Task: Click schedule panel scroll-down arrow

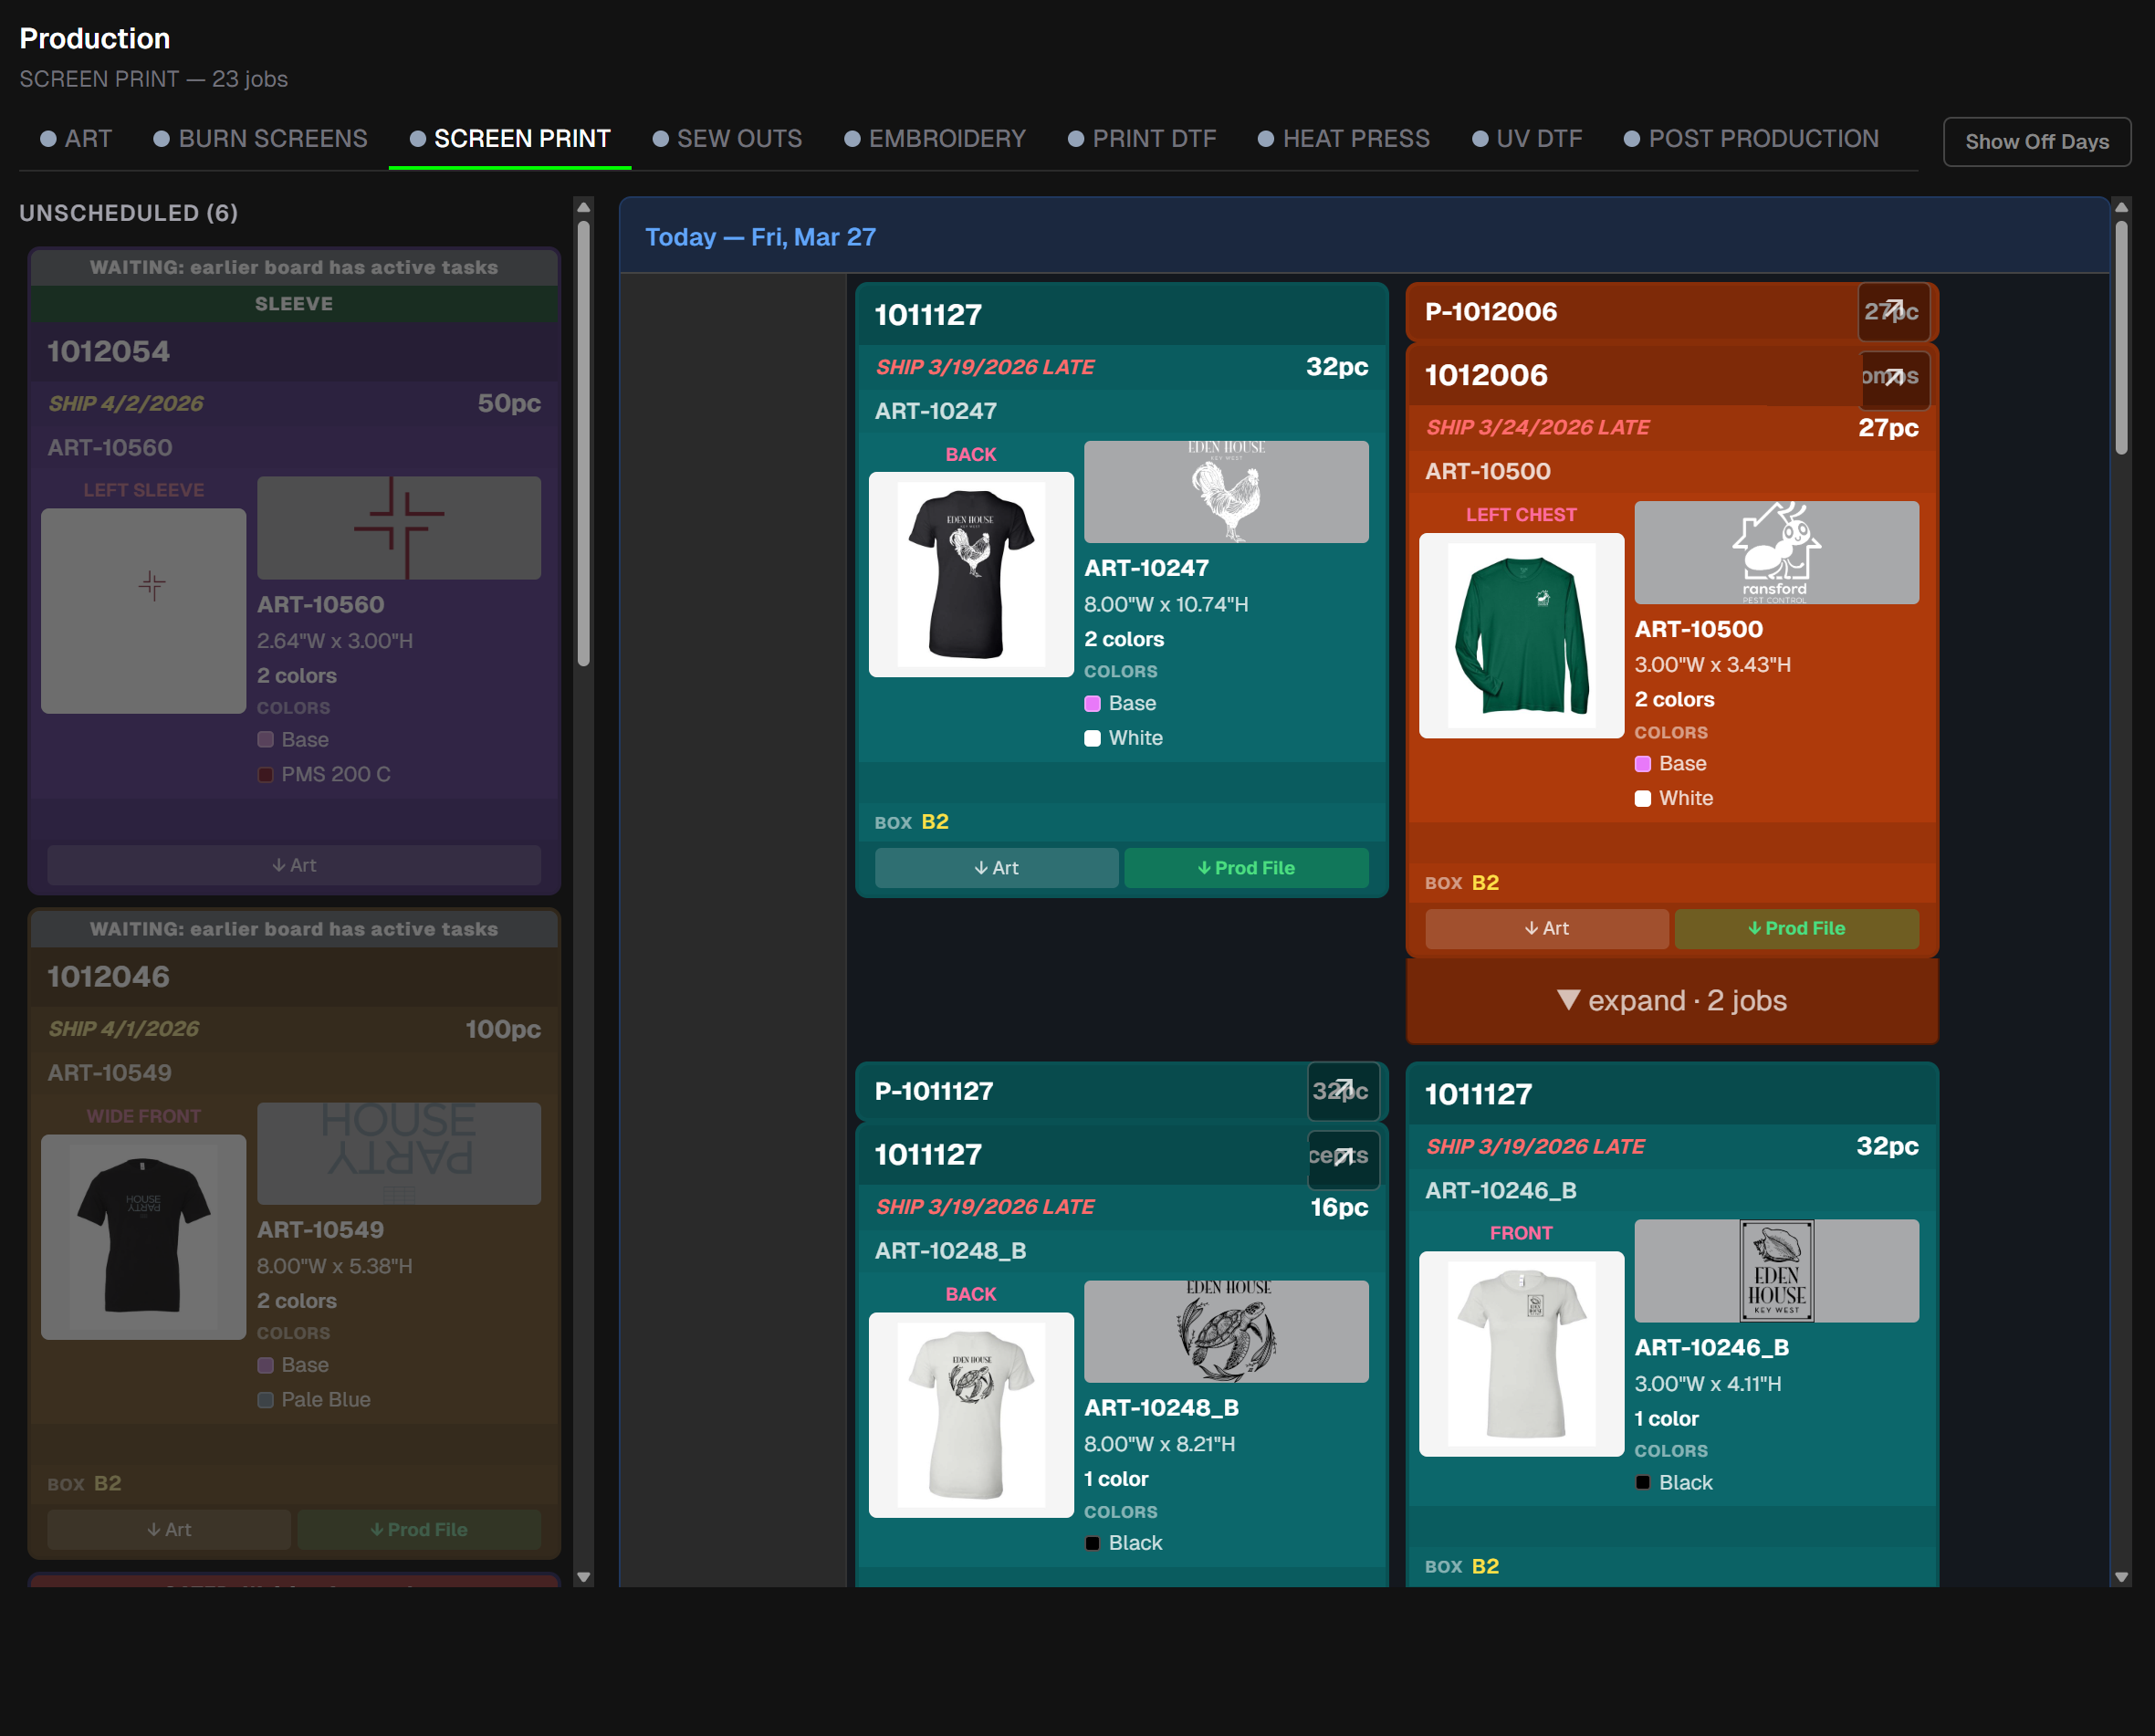Action: 2120,1577
